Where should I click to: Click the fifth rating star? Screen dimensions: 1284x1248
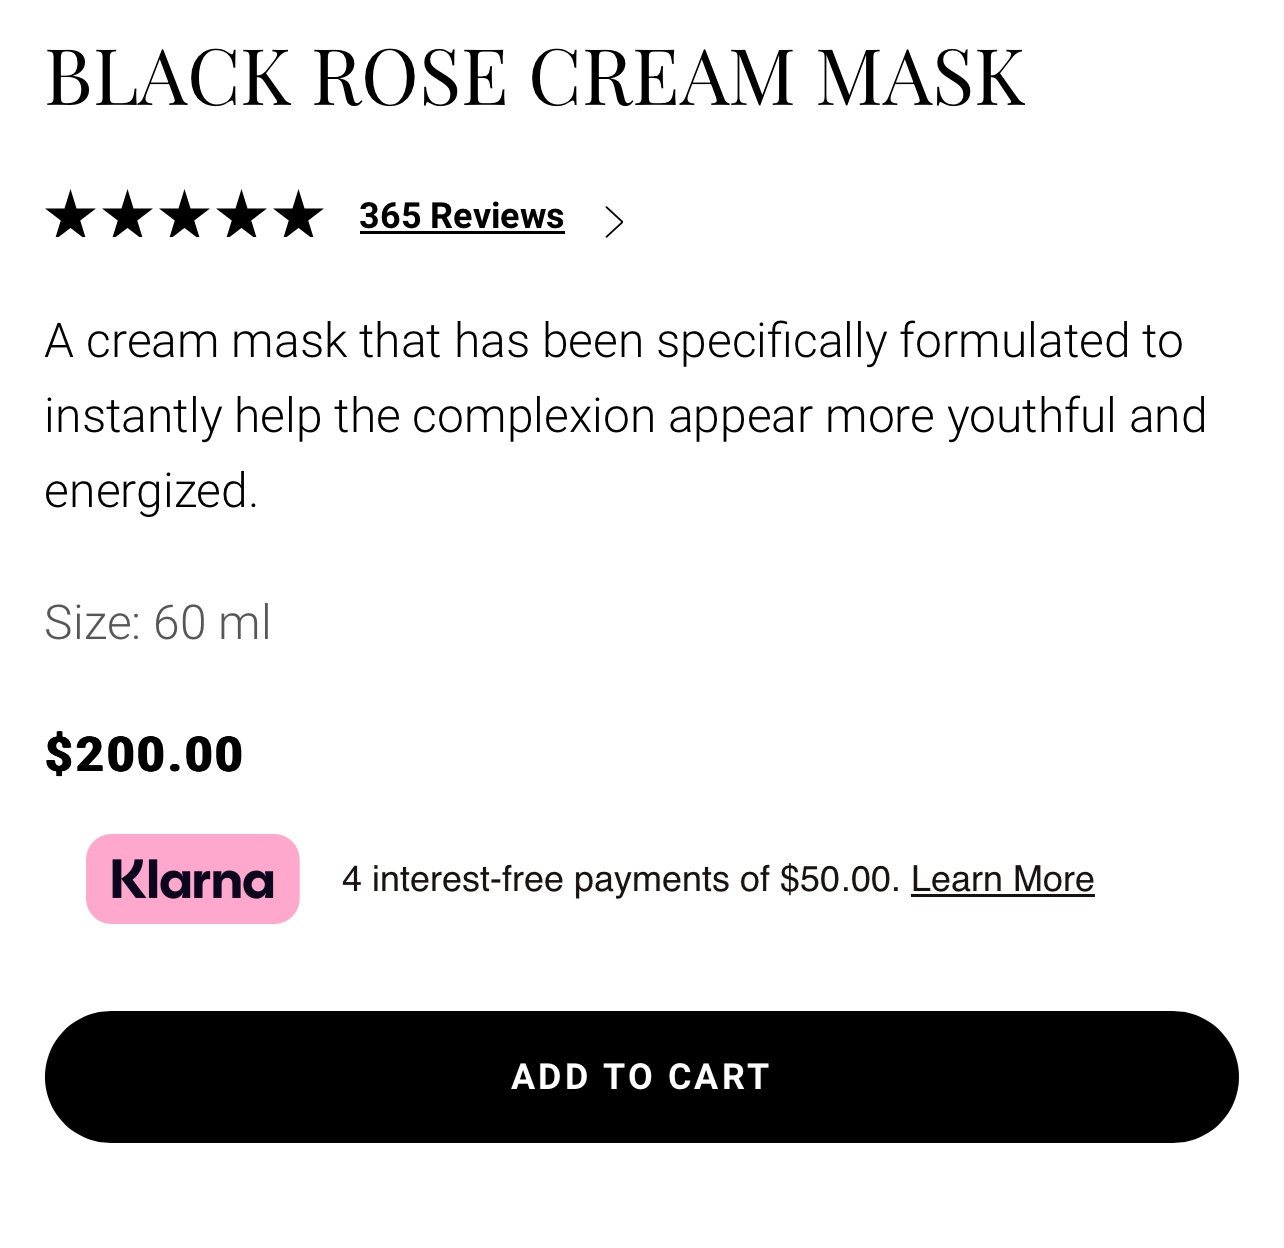[298, 216]
